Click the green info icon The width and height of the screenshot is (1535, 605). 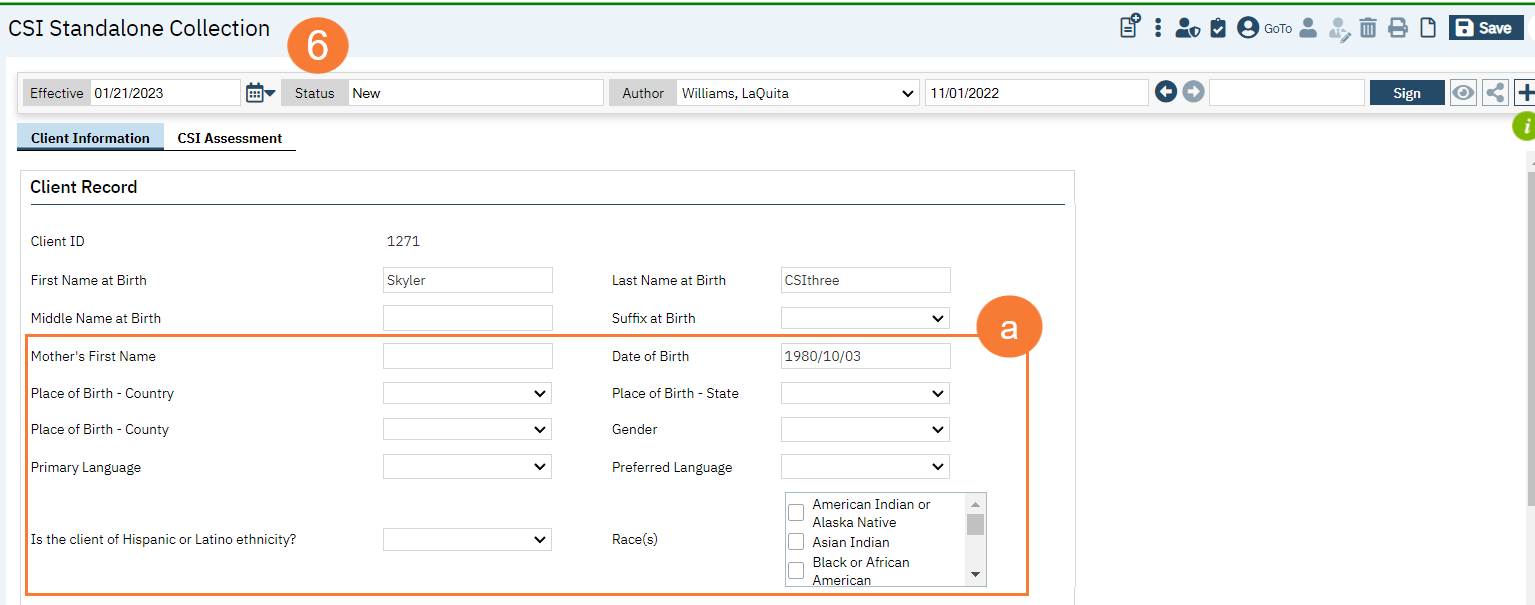click(1524, 126)
